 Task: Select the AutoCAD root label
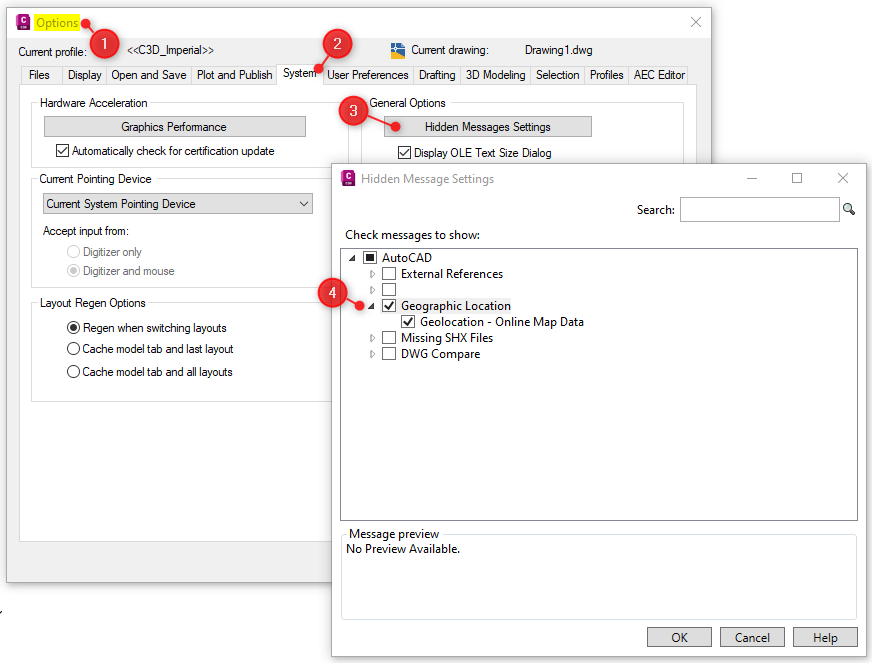pyautogui.click(x=407, y=258)
